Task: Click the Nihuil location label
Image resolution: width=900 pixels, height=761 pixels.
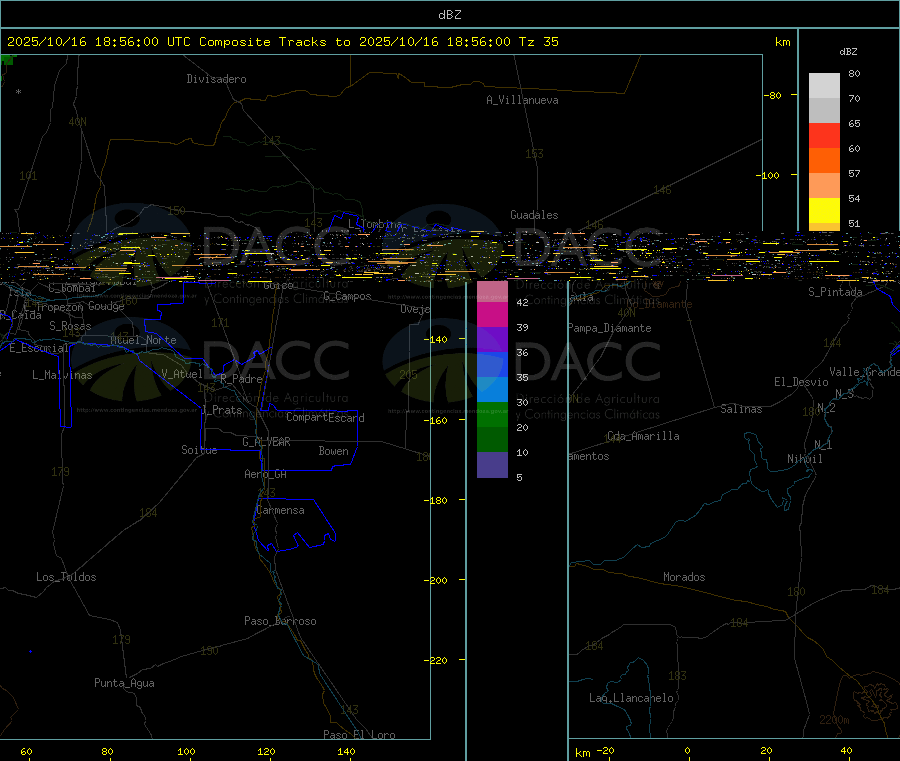Action: coord(805,459)
